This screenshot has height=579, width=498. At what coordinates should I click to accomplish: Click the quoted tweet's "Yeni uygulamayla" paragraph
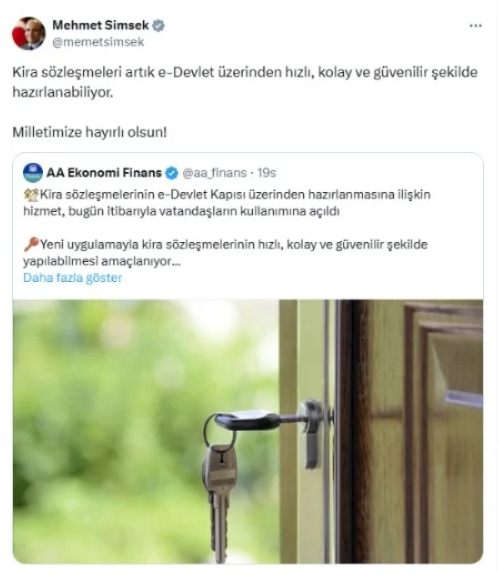pos(225,253)
